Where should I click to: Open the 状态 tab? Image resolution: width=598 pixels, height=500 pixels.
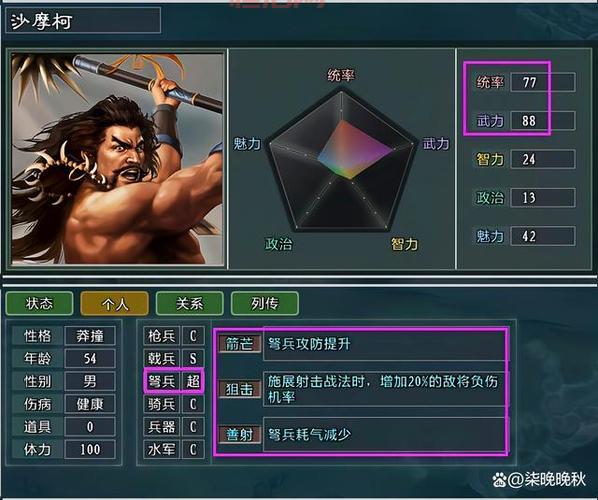coord(39,304)
